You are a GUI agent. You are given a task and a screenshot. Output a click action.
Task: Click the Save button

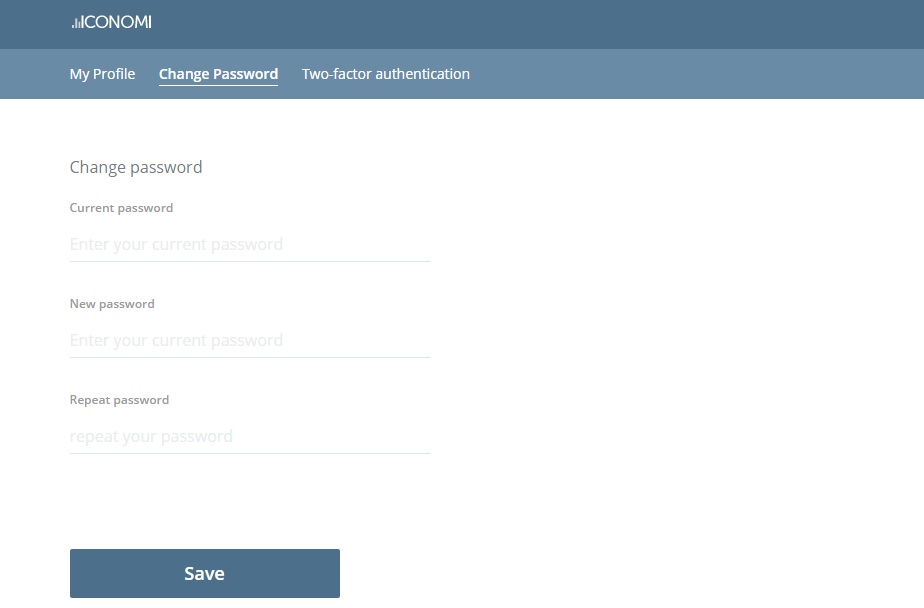204,573
